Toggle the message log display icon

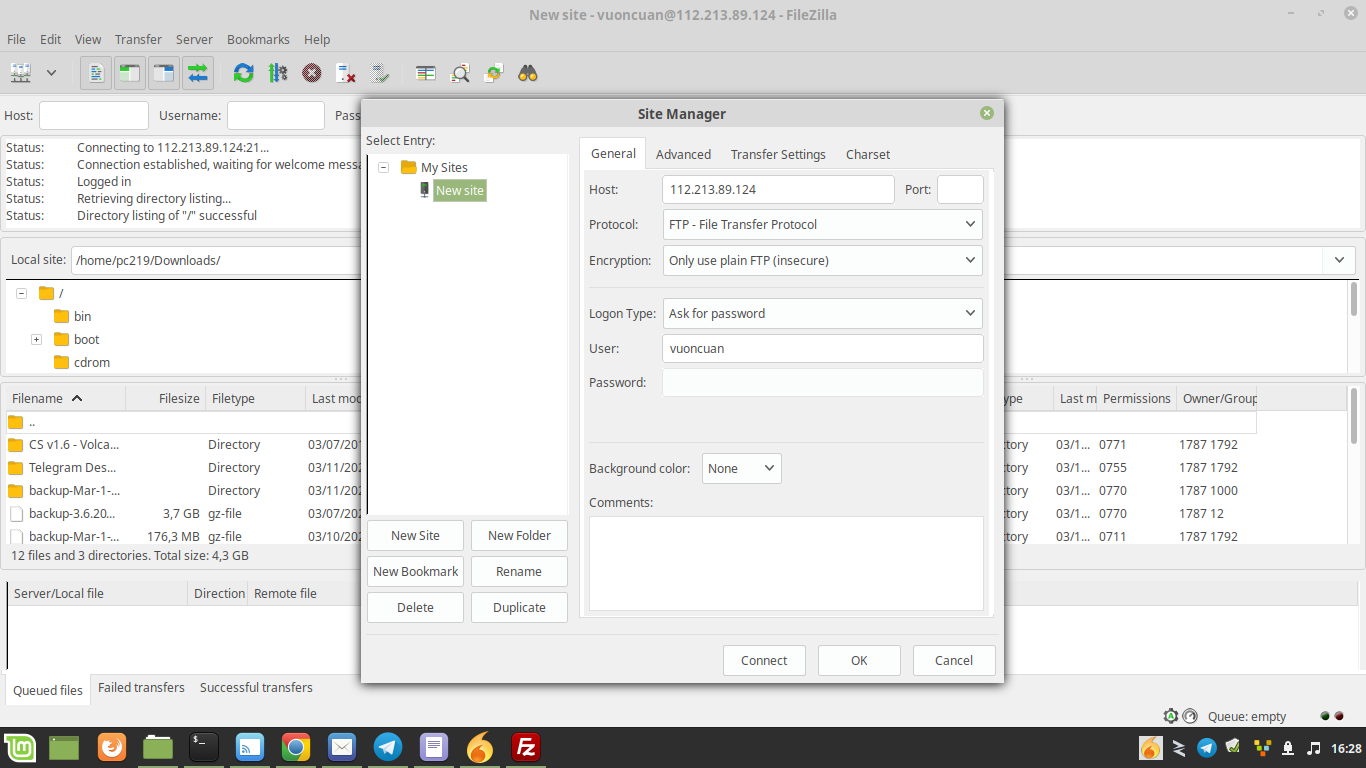click(x=96, y=73)
